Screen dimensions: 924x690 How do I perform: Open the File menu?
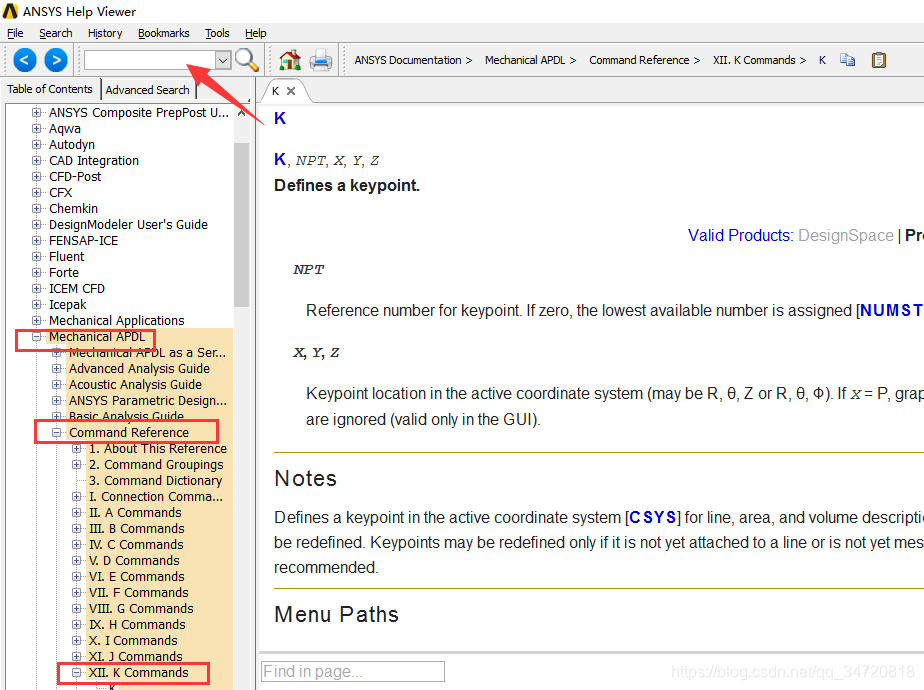coord(15,33)
